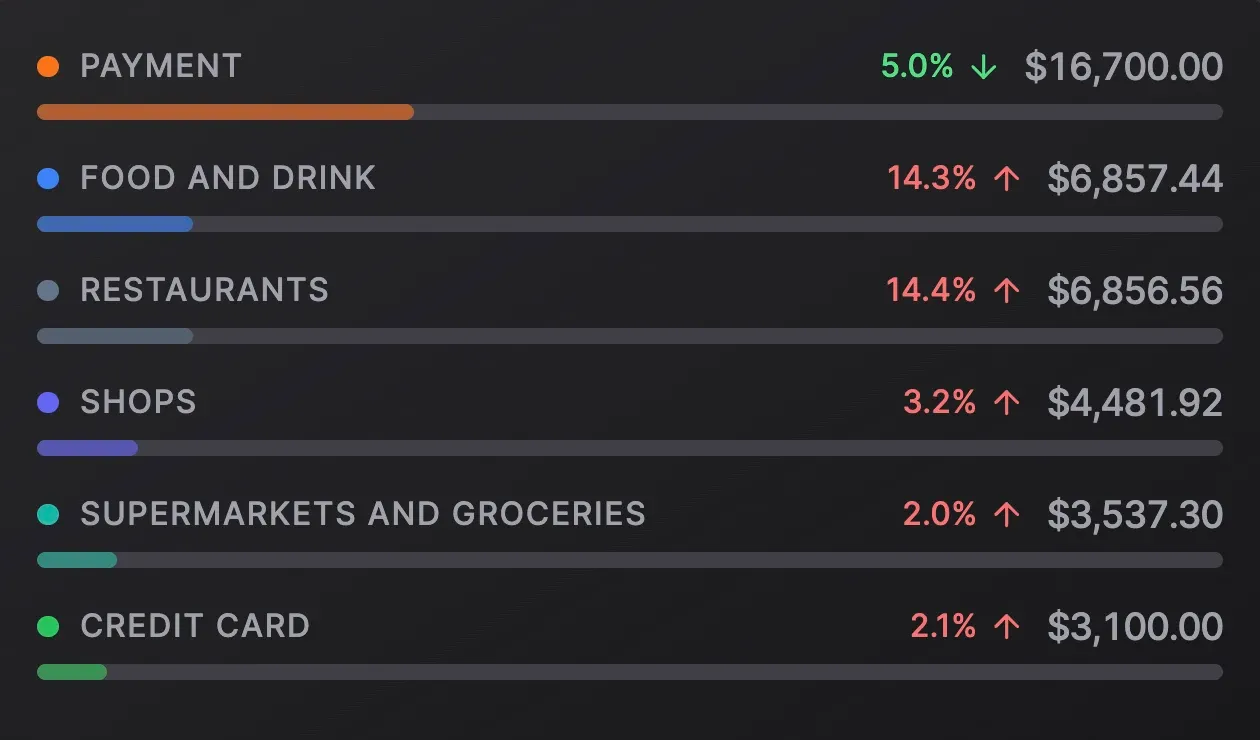
Task: Click the gray Restaurants category dot
Action: [49, 290]
